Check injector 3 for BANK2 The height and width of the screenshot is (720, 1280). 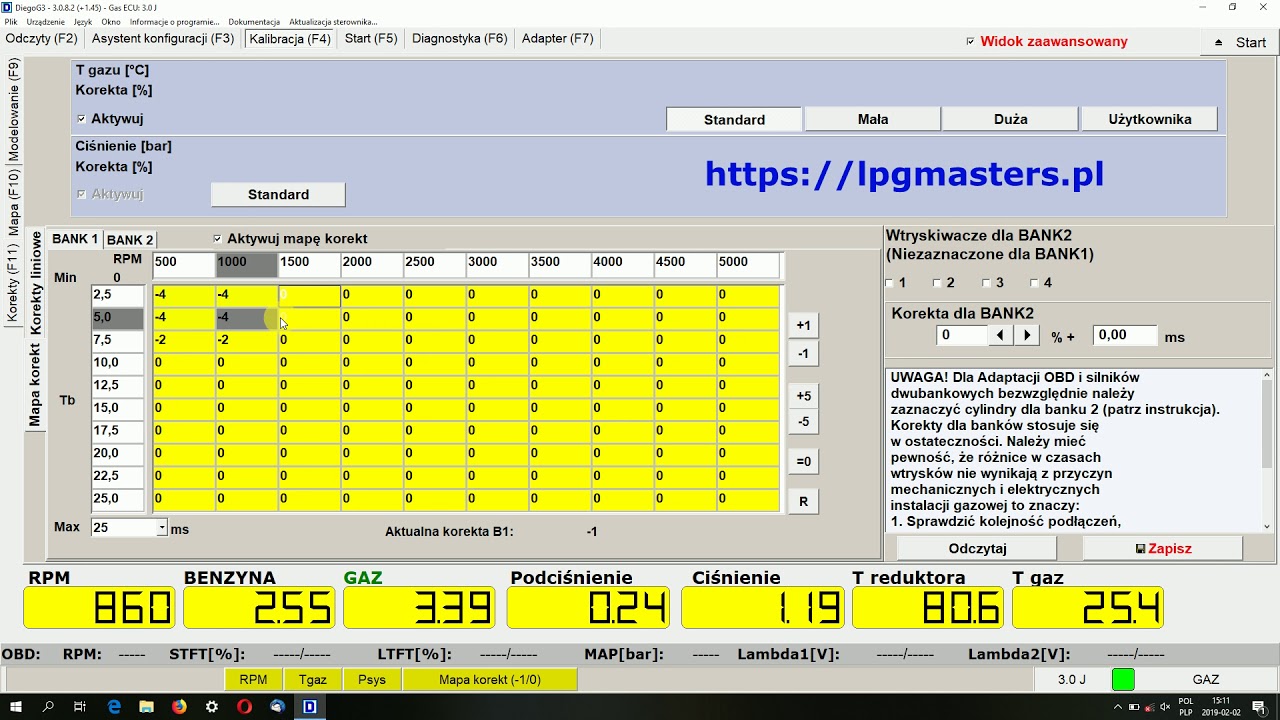986,283
